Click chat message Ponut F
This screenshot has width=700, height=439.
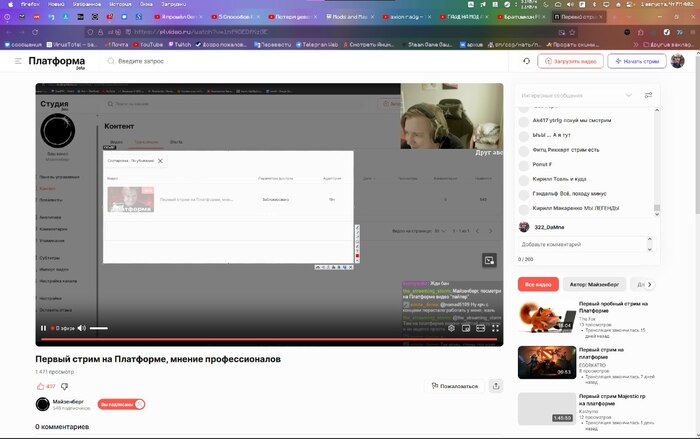(542, 164)
